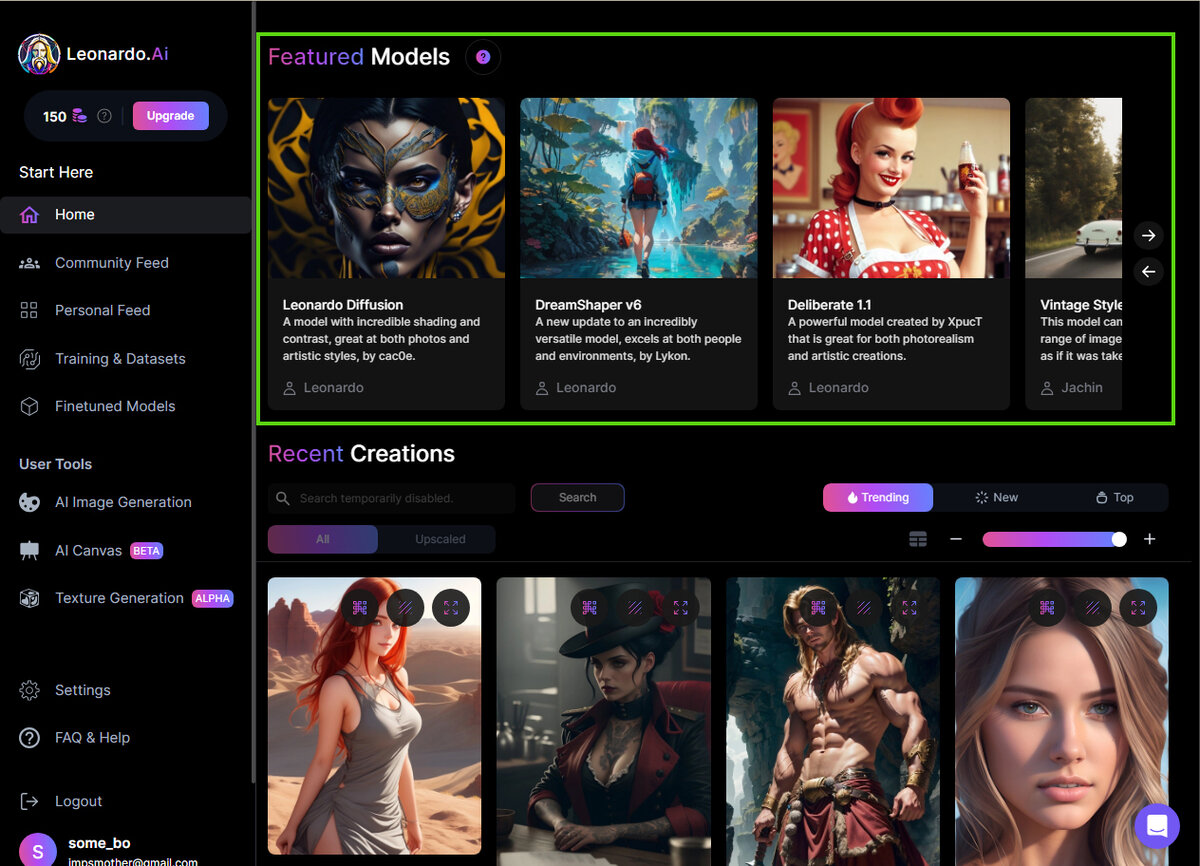
Task: Click the Settings gear icon
Action: 30,691
